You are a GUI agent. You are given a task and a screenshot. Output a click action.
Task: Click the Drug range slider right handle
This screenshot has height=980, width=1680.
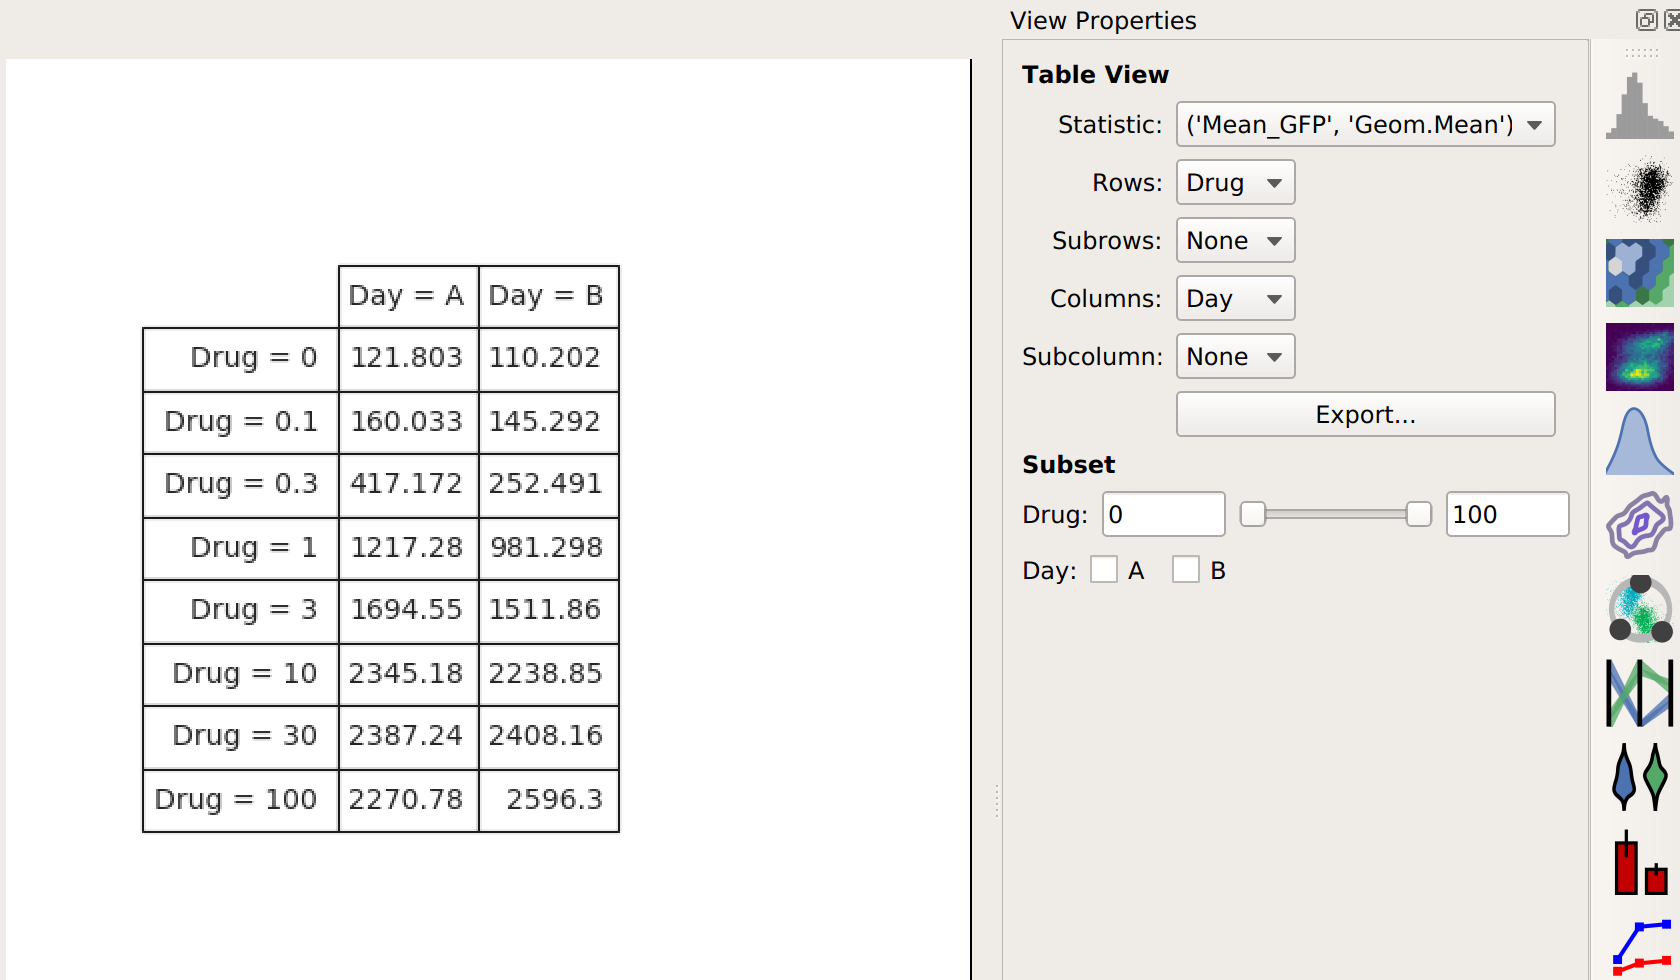1418,514
